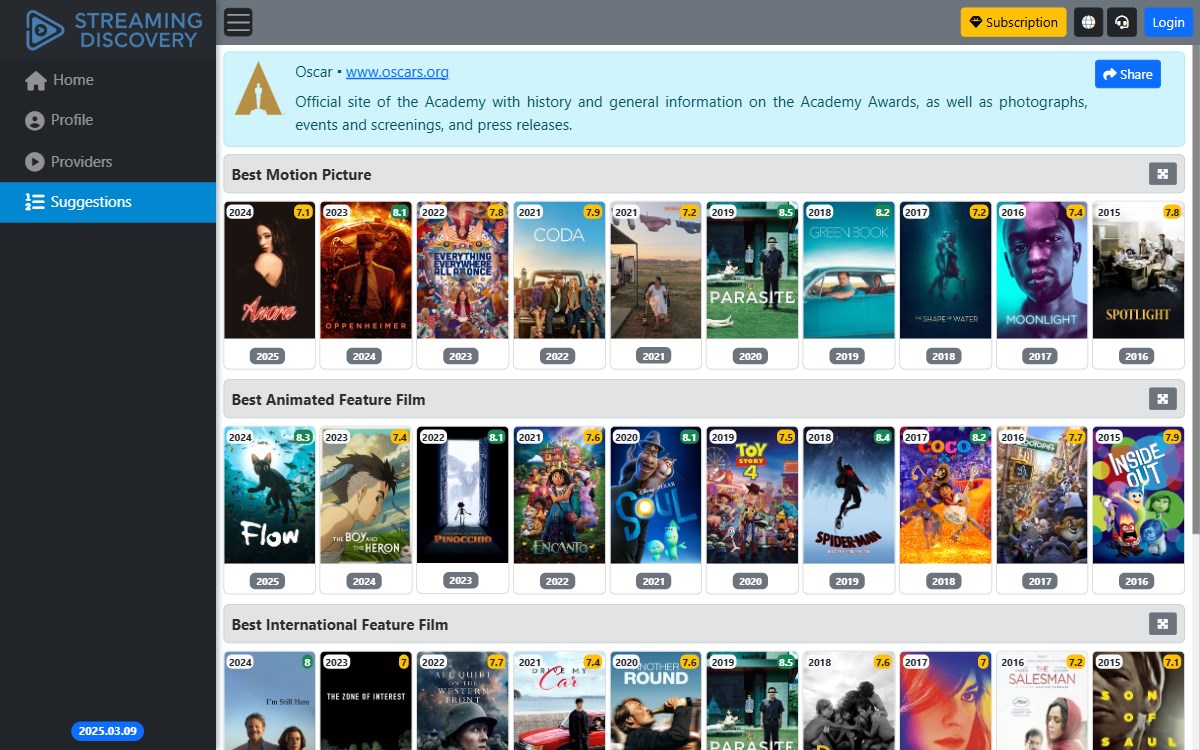1200x750 pixels.
Task: Expand the Best International Feature Film section
Action: tap(1162, 624)
